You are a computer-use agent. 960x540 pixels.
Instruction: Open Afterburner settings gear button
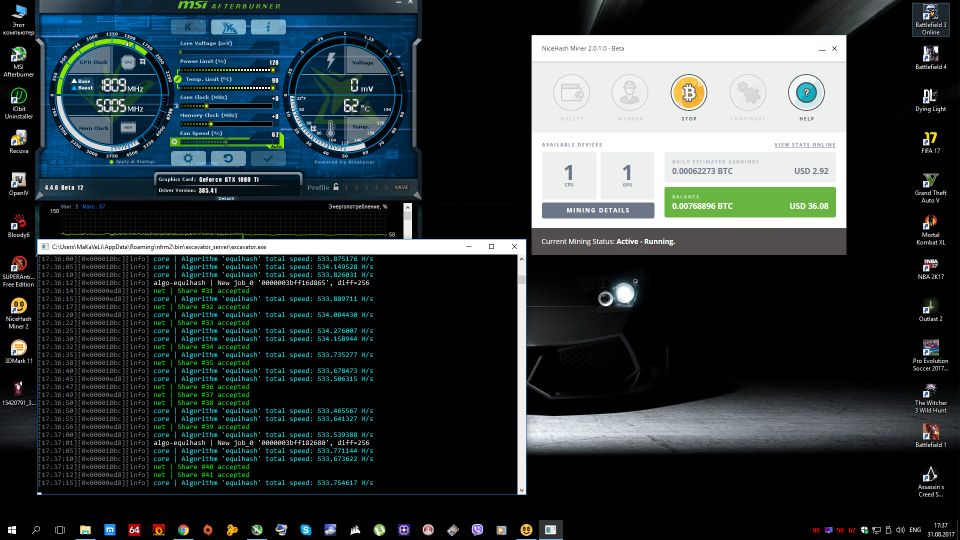click(188, 158)
